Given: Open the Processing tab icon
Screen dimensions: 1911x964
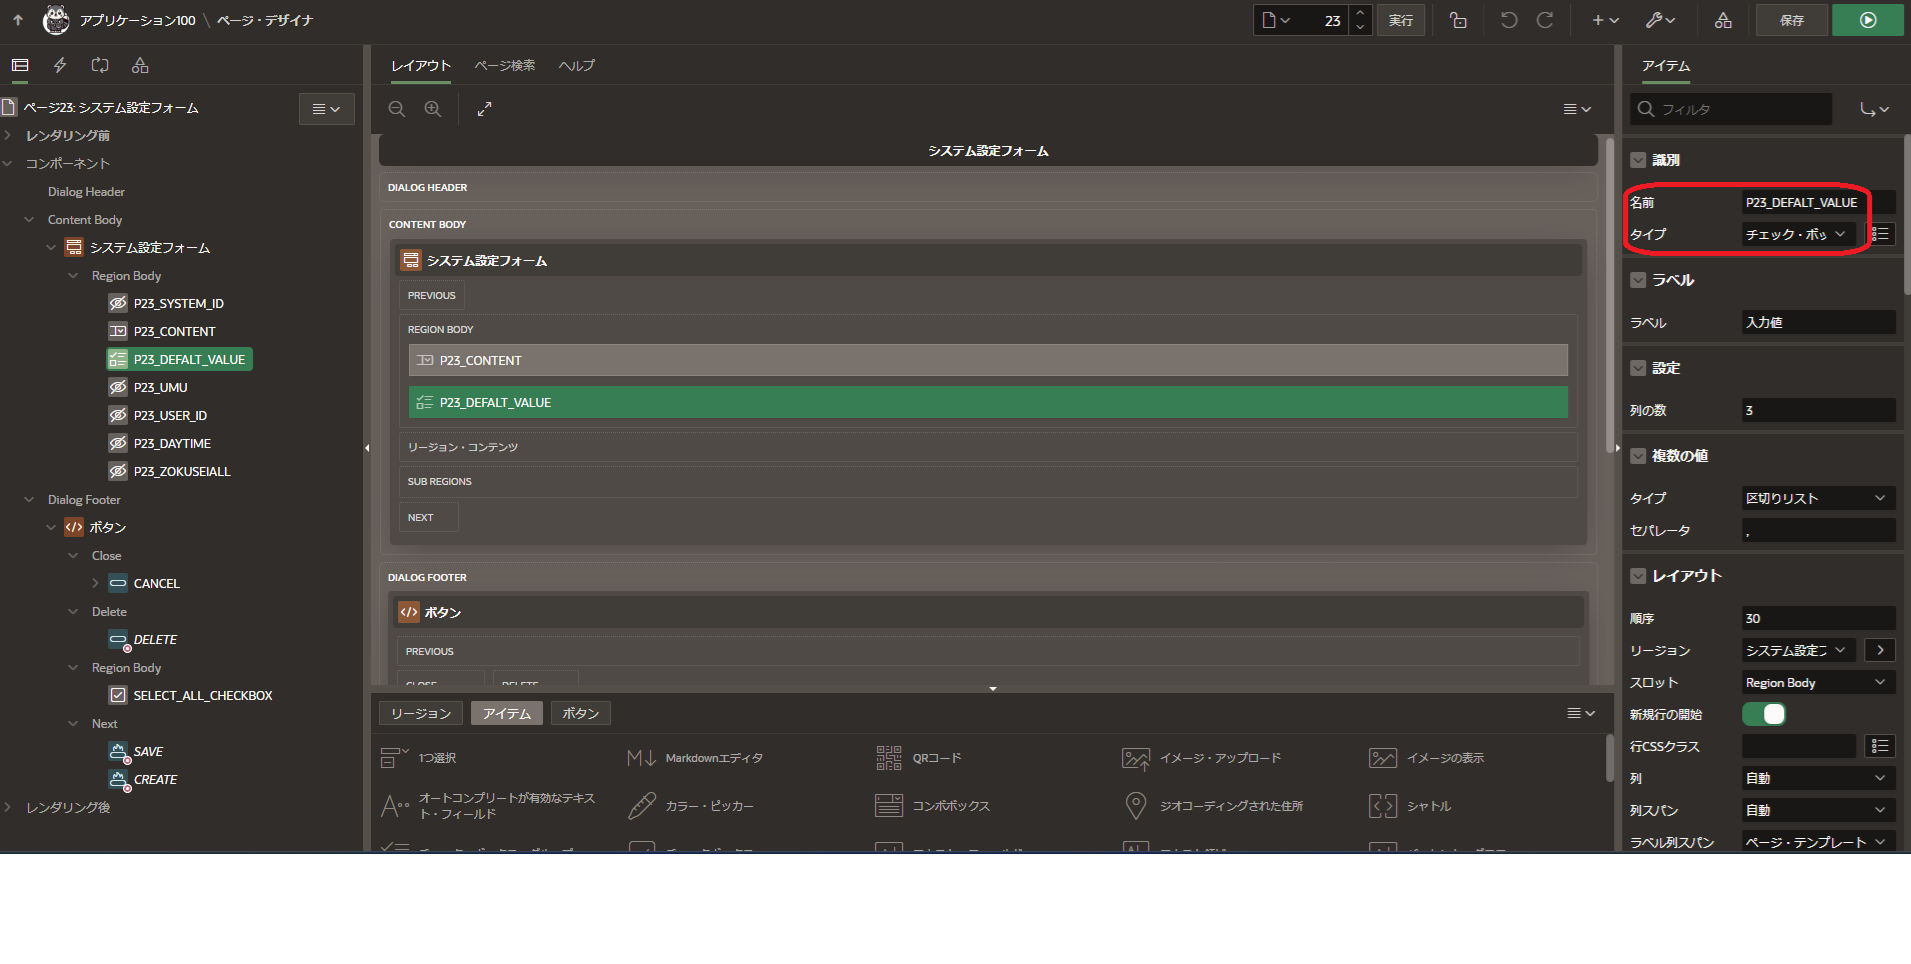Looking at the screenshot, I should click(100, 65).
